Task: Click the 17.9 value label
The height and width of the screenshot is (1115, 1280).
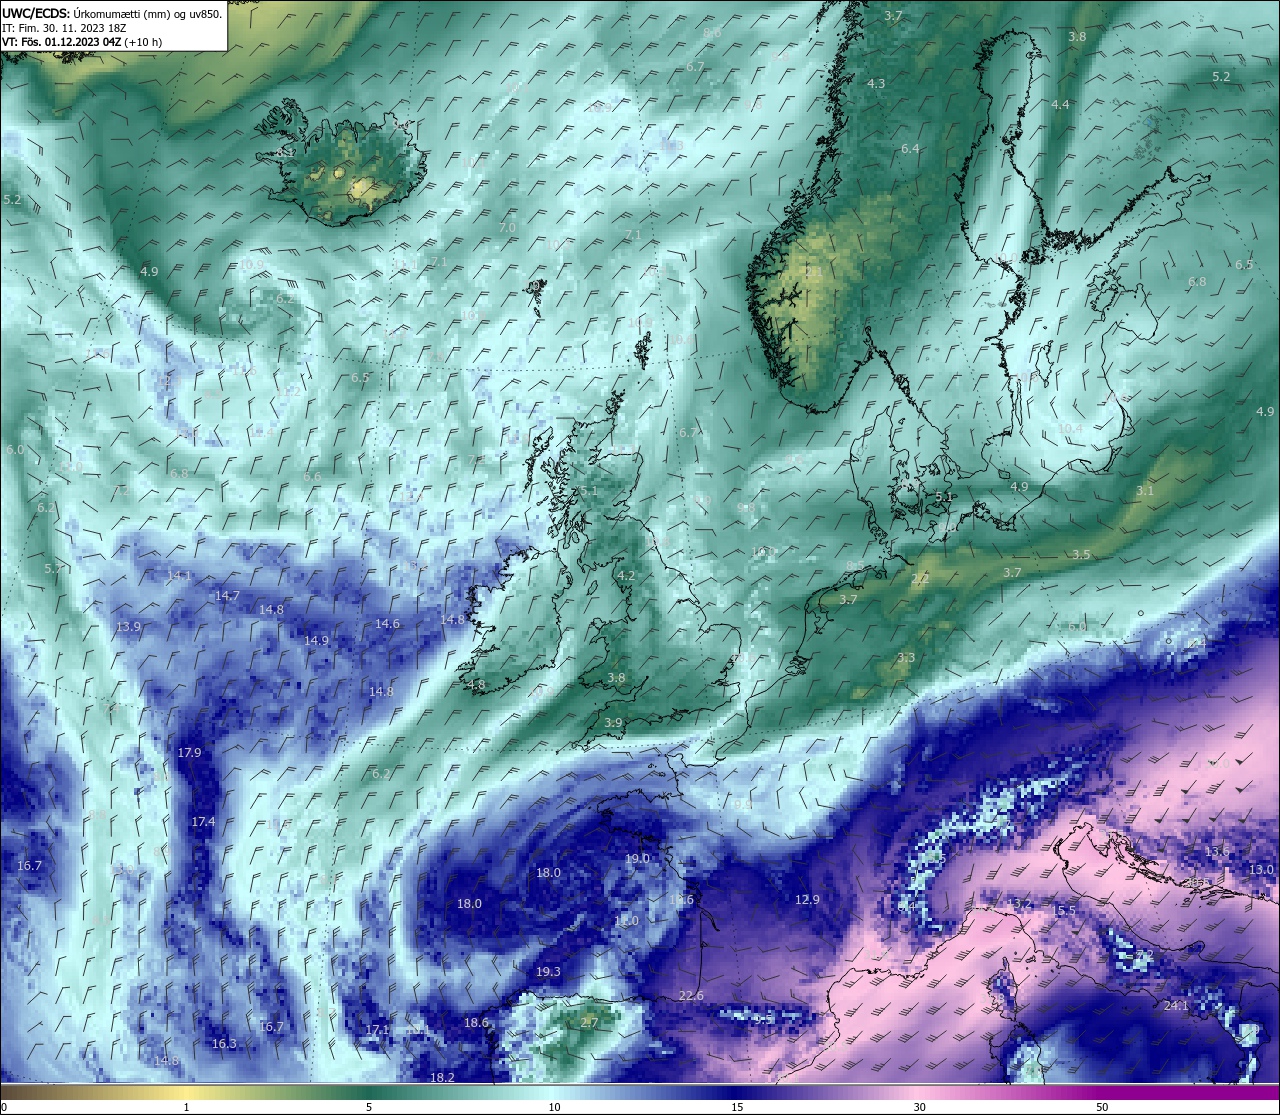Action: [189, 752]
